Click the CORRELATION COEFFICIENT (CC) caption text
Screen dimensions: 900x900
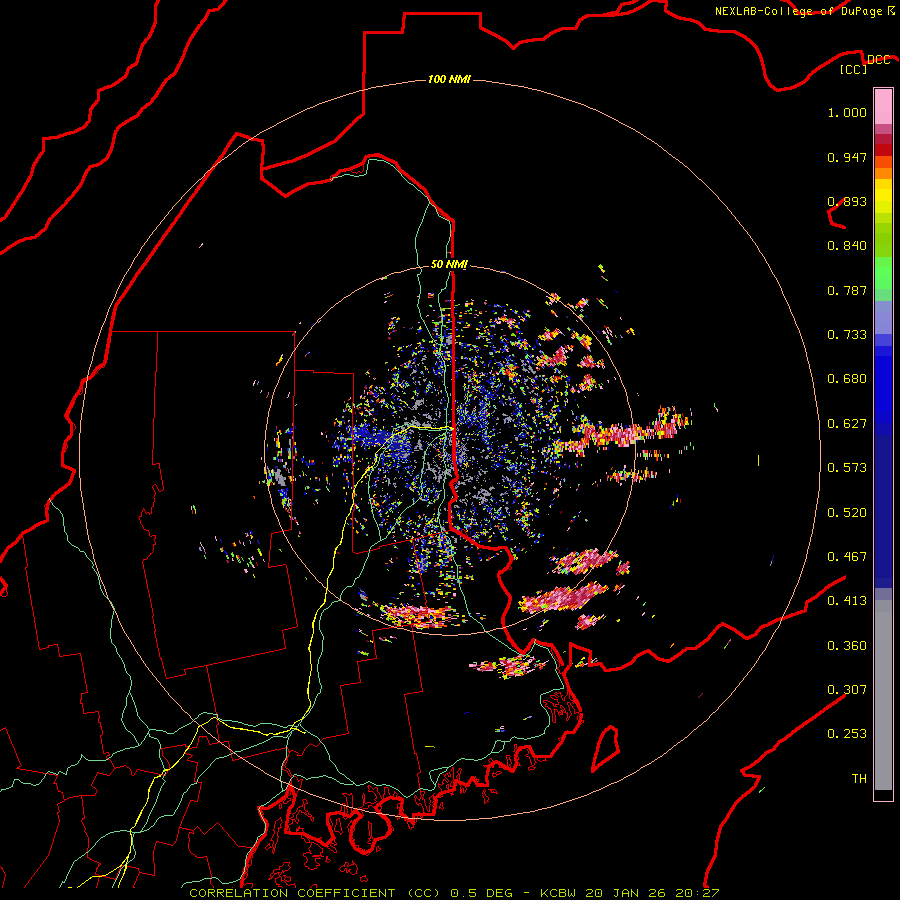315,893
